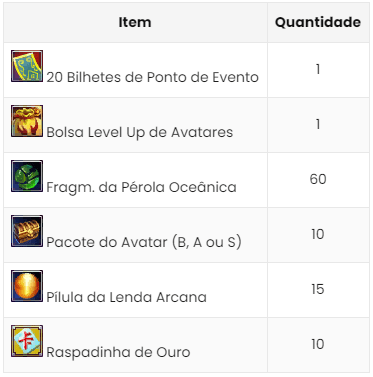Click quantity 10 in Pacote do Avatar row

click(x=318, y=234)
